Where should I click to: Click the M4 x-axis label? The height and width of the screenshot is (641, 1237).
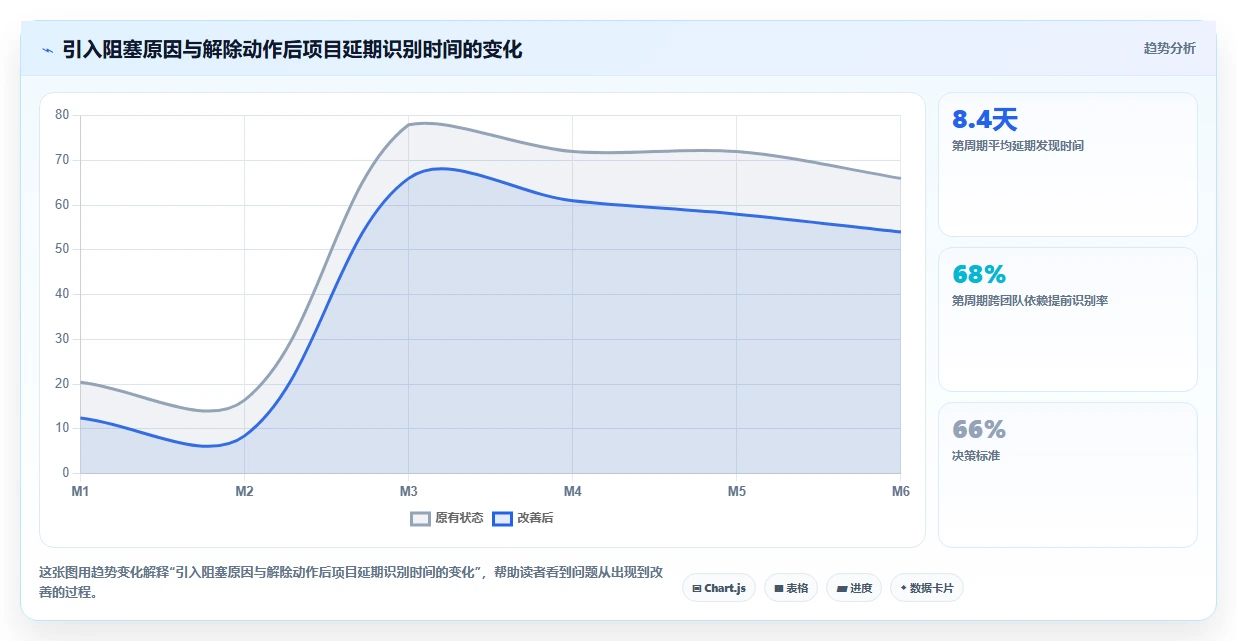tap(572, 491)
